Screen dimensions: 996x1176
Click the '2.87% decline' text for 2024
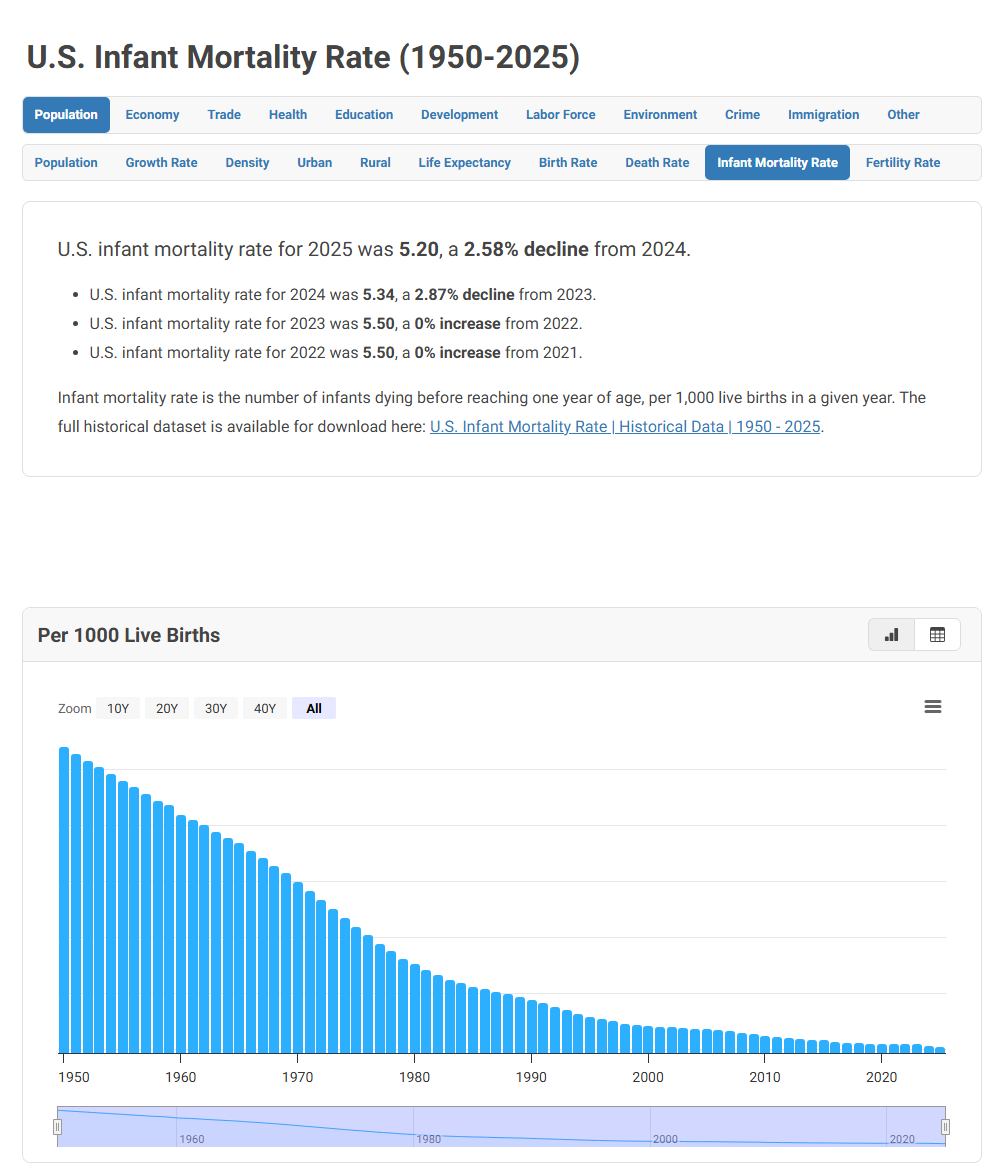click(464, 295)
